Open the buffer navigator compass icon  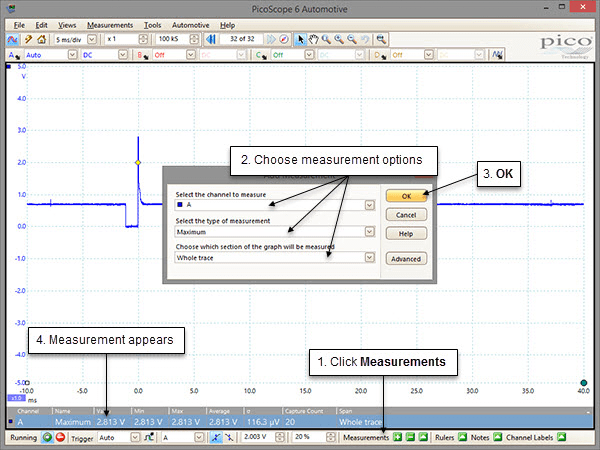(284, 39)
